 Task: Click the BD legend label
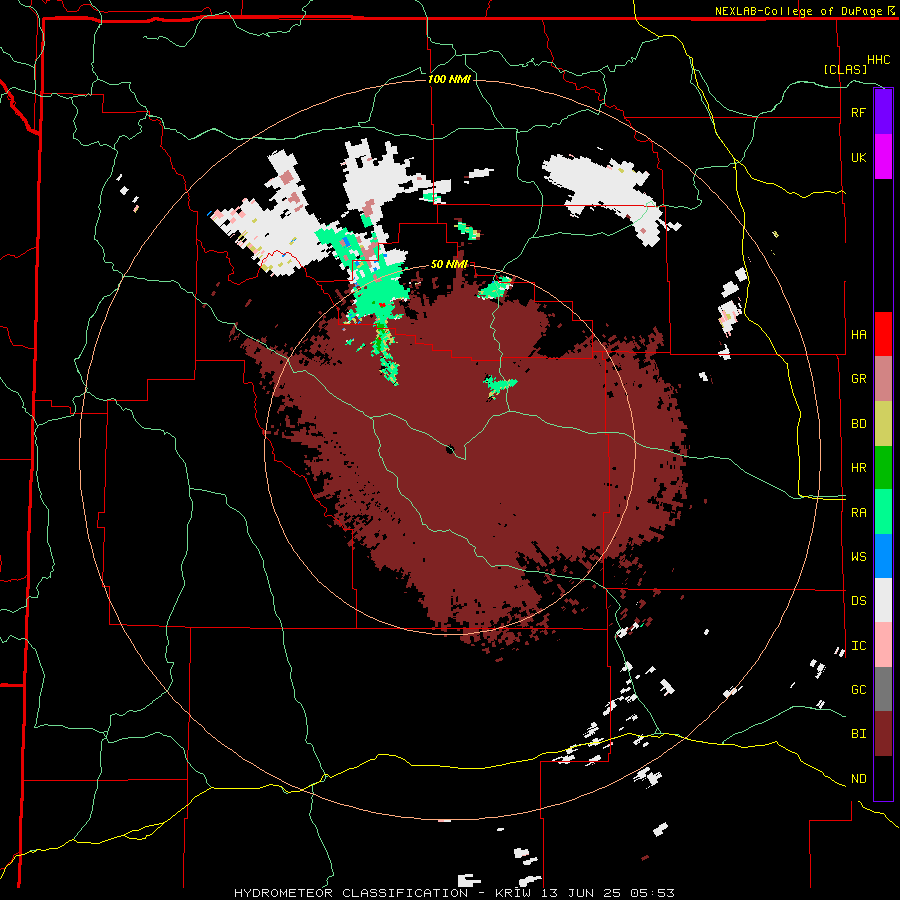click(858, 424)
